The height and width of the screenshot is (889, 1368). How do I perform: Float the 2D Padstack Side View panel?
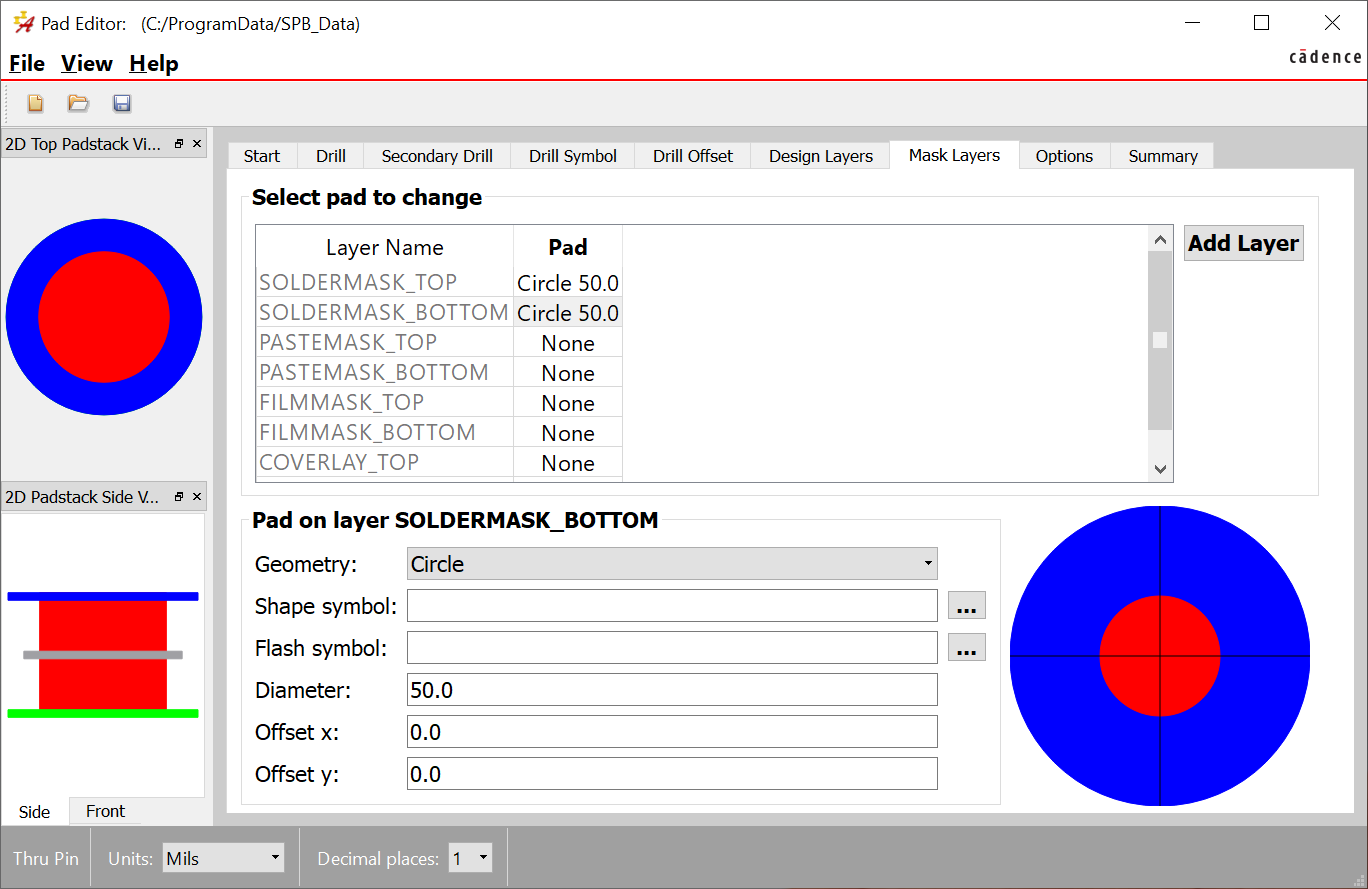click(x=179, y=497)
